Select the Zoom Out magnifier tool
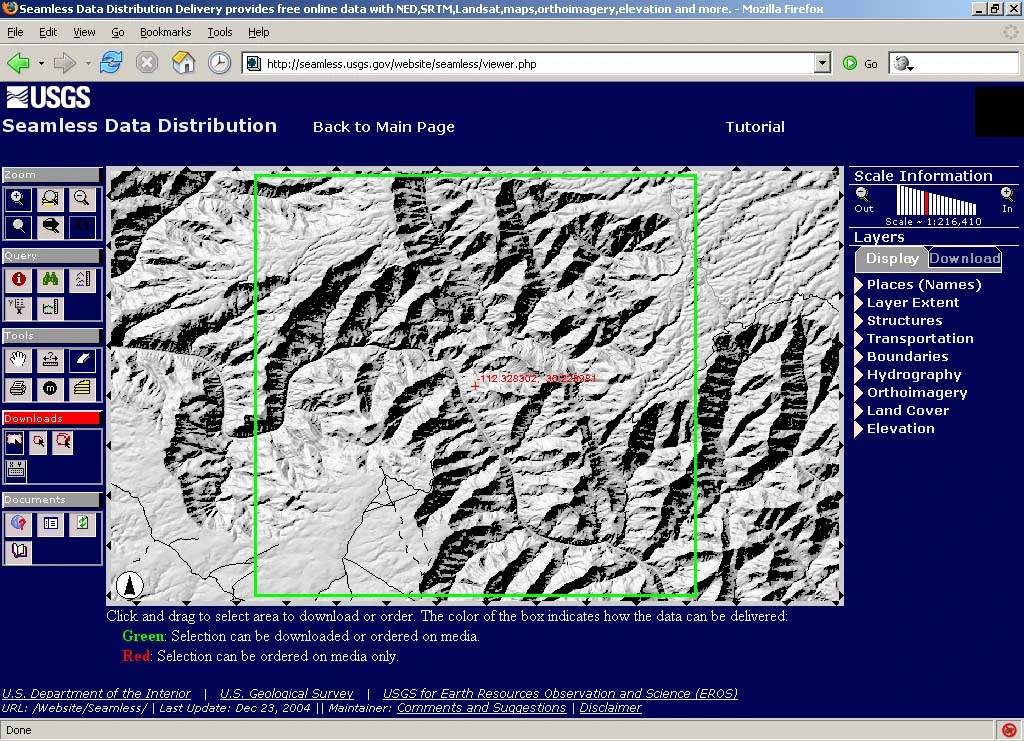This screenshot has height=741, width=1024. point(82,198)
